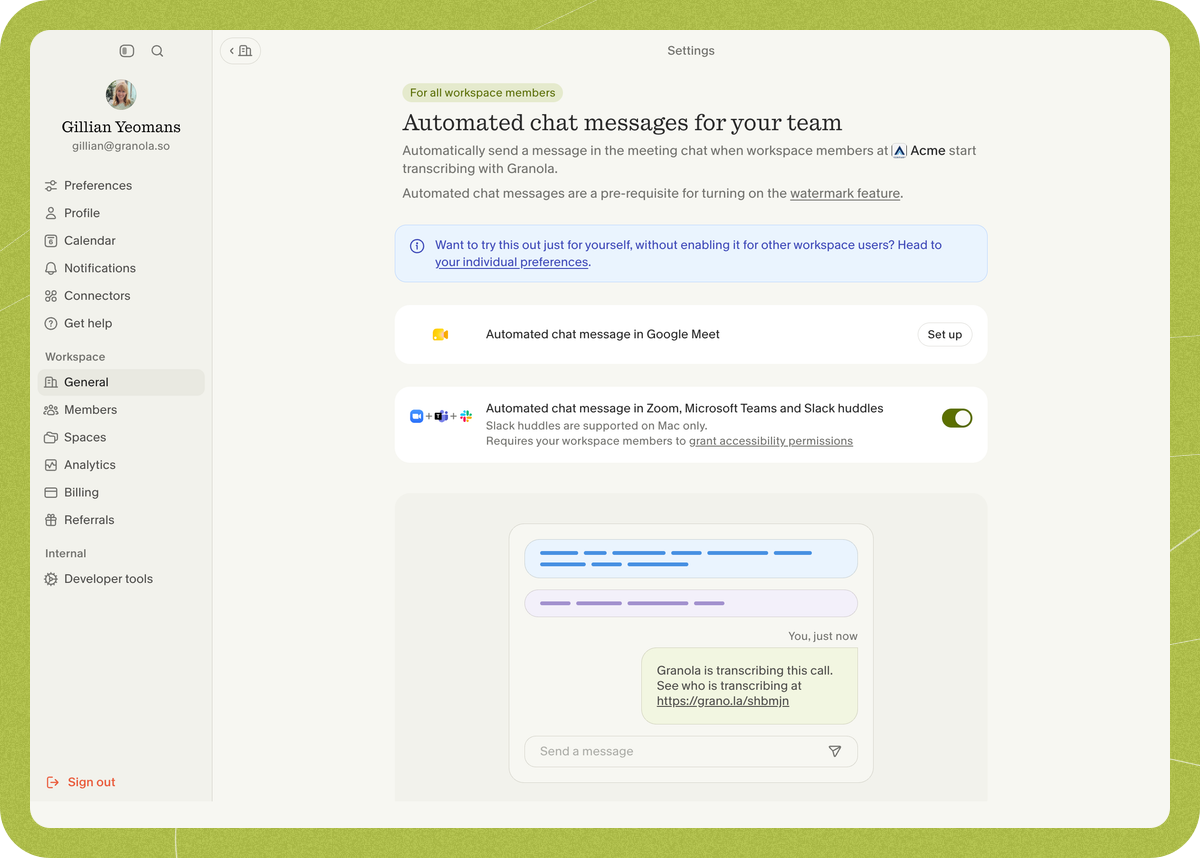1200x858 pixels.
Task: Click the Microsoft Teams app icon
Action: point(441,416)
